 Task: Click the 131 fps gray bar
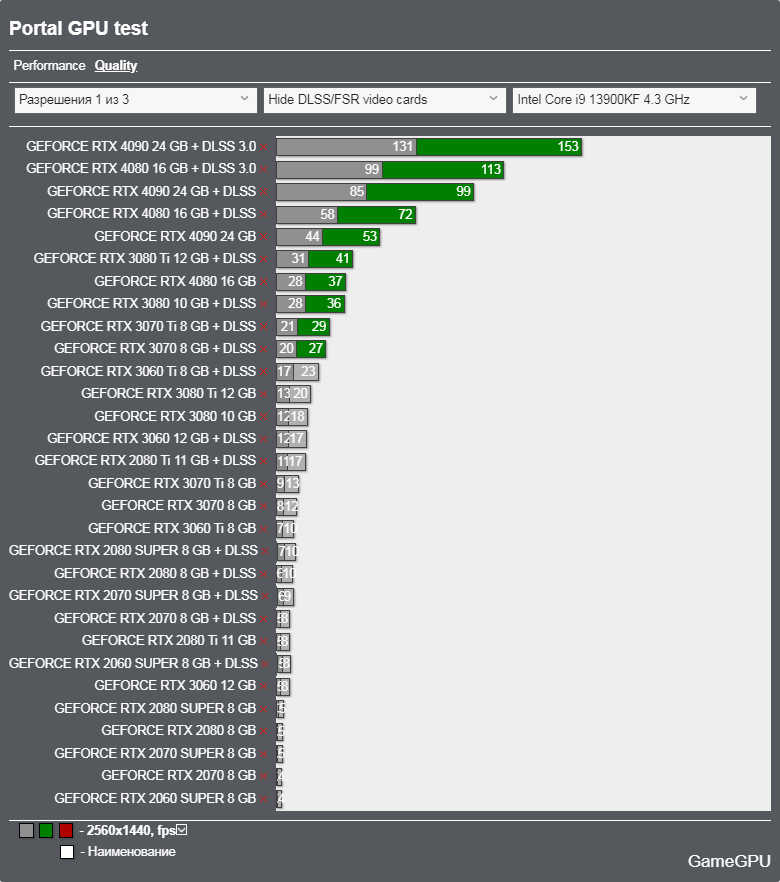[x=346, y=147]
